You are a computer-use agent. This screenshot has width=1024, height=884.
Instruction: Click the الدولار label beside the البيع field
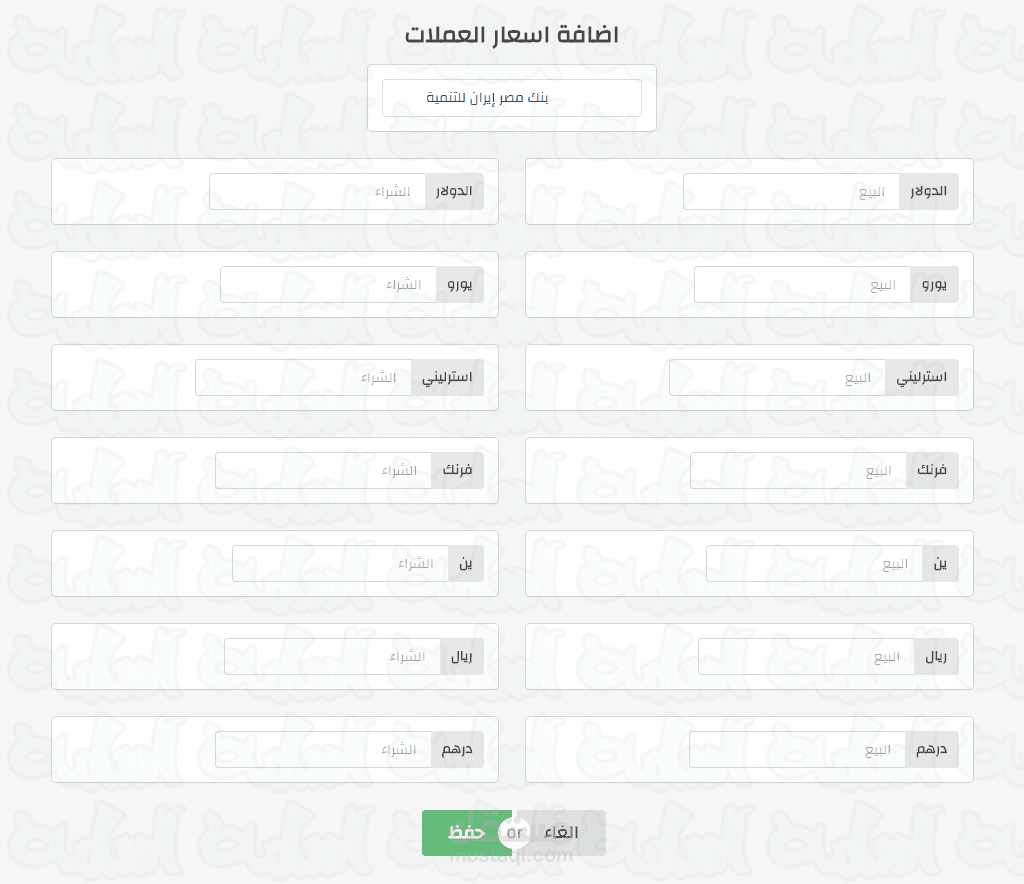pos(929,192)
